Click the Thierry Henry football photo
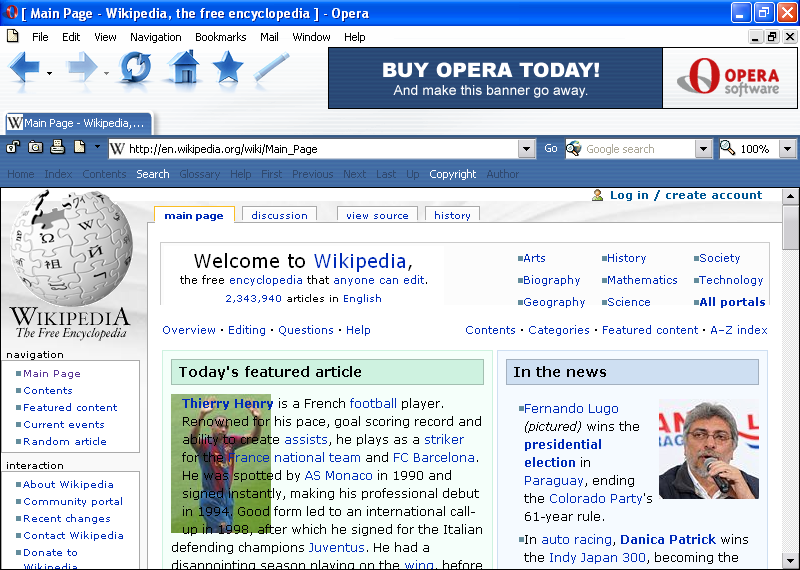The width and height of the screenshot is (800, 570). pos(221,463)
